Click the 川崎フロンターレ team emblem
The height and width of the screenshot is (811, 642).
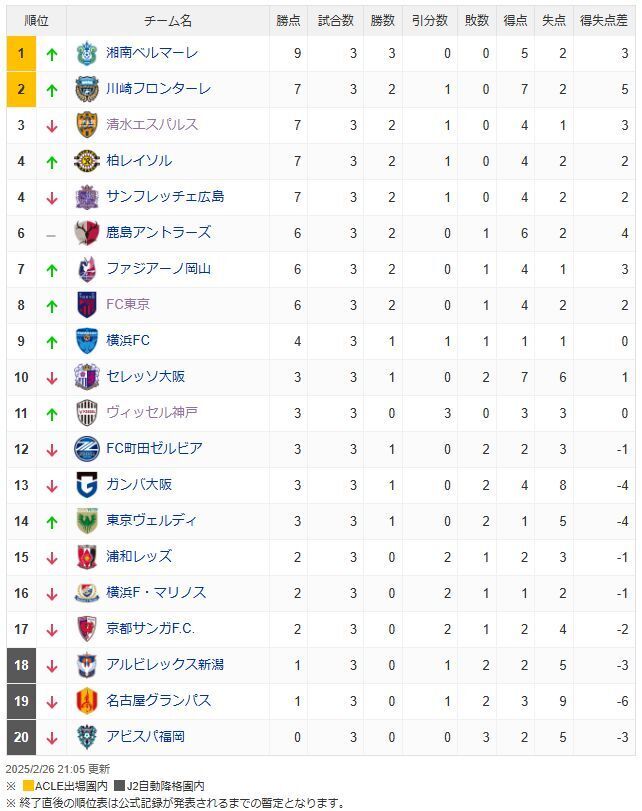point(86,89)
